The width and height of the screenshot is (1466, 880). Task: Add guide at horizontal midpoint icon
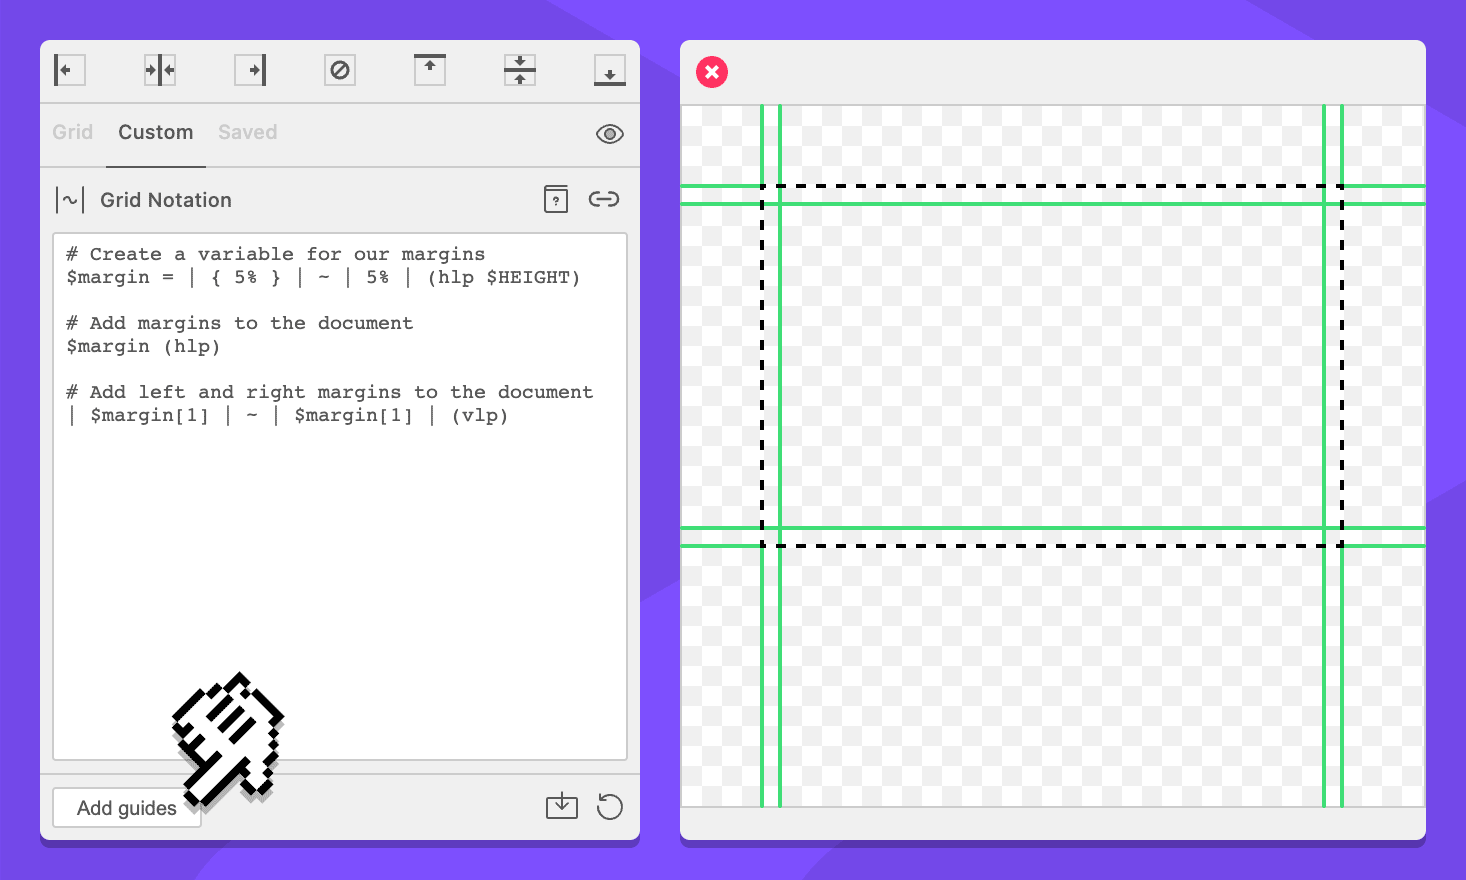[x=160, y=70]
